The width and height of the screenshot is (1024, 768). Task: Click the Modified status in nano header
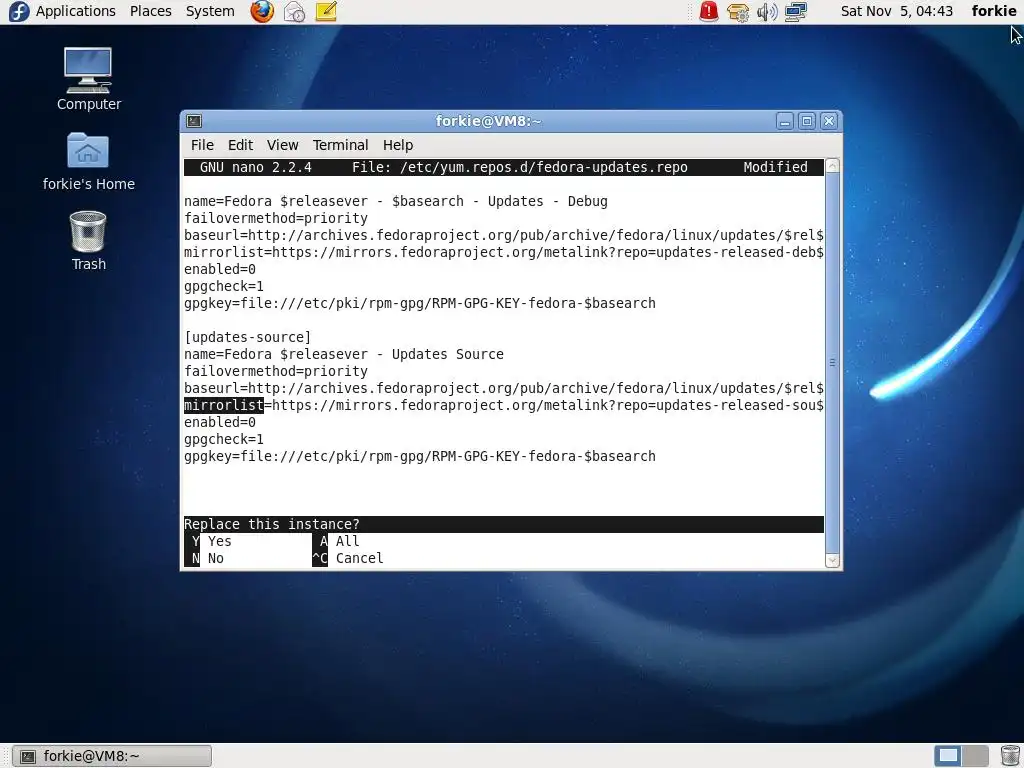(x=775, y=167)
